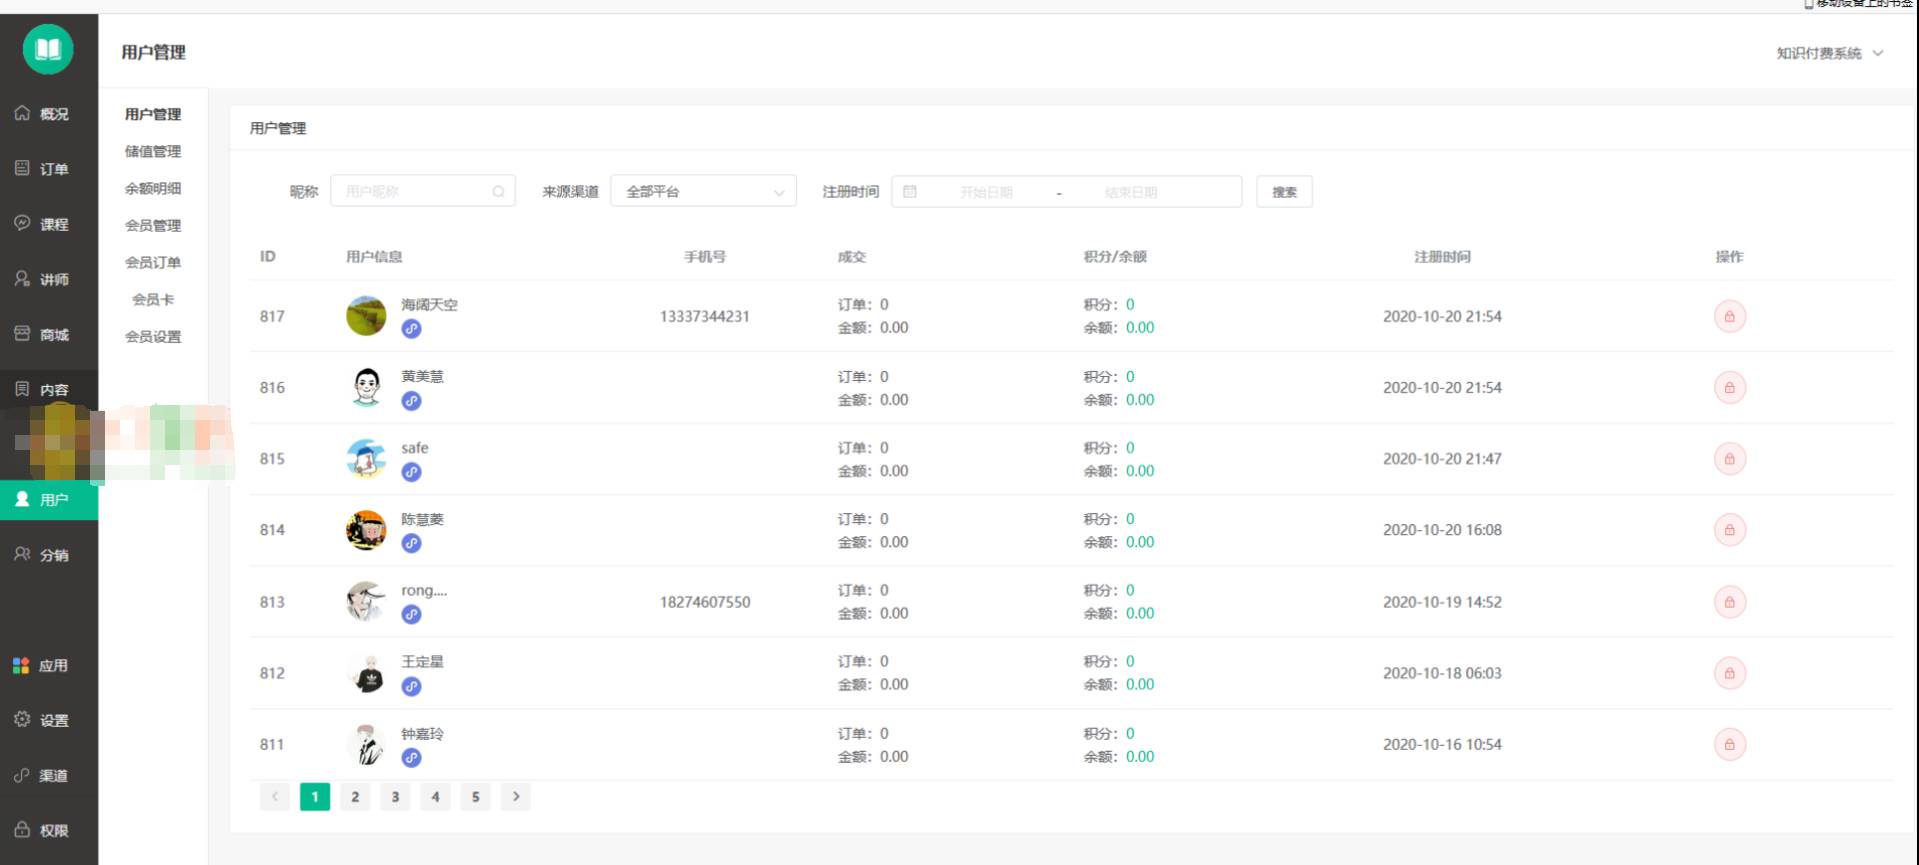Click the green book logo icon
Viewport: 1919px width, 865px height.
[x=48, y=50]
